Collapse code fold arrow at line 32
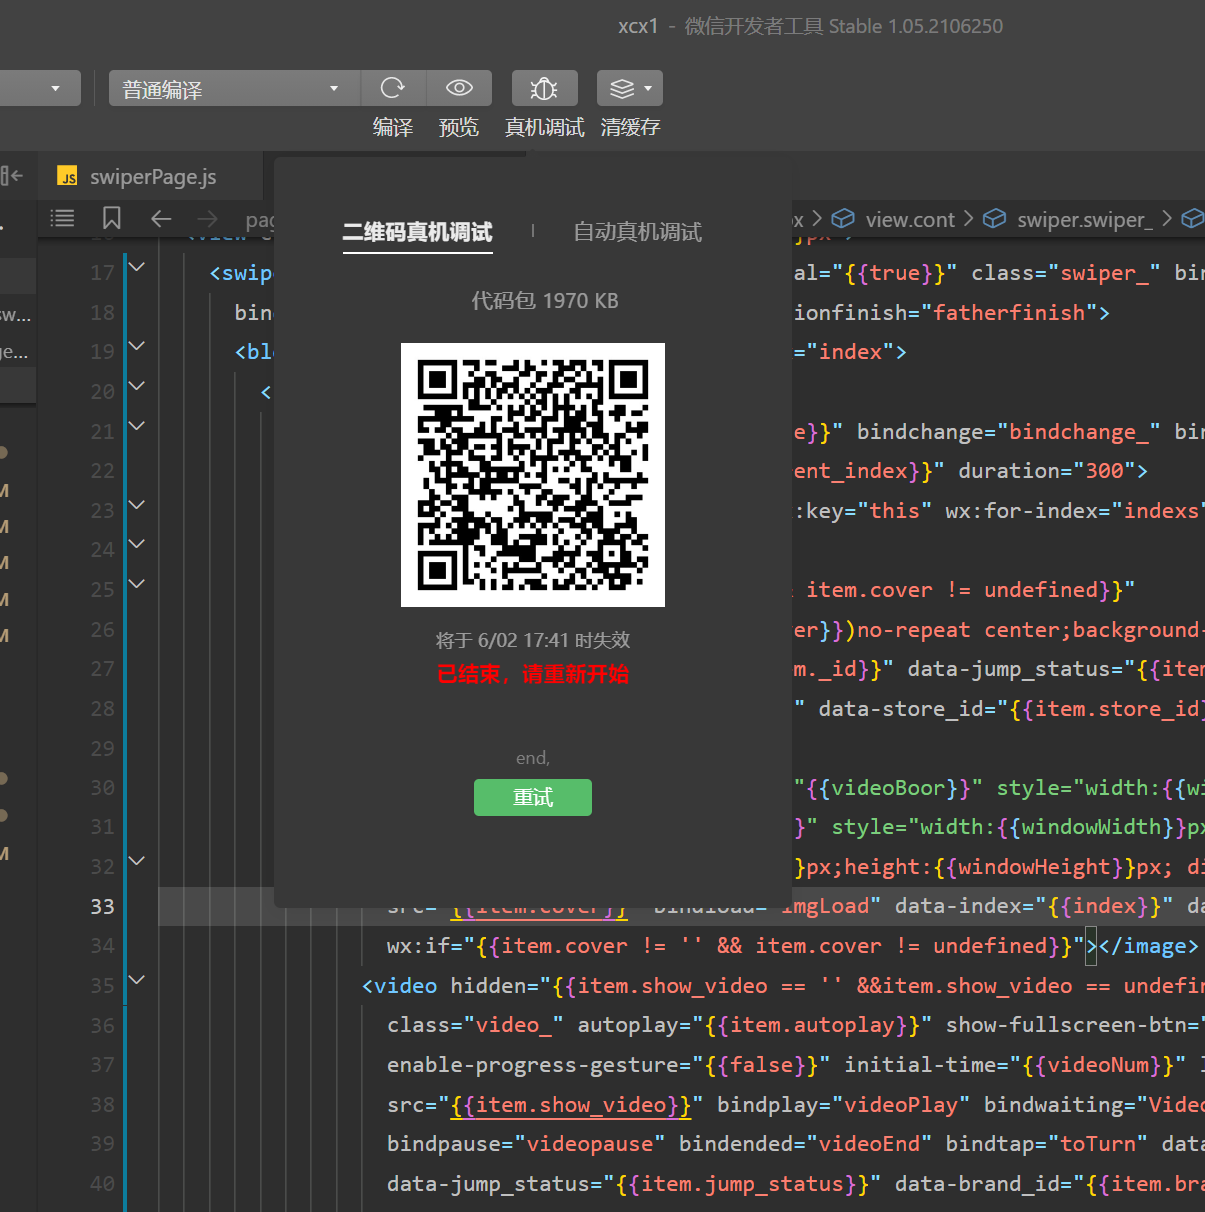This screenshot has height=1212, width=1205. [x=138, y=861]
